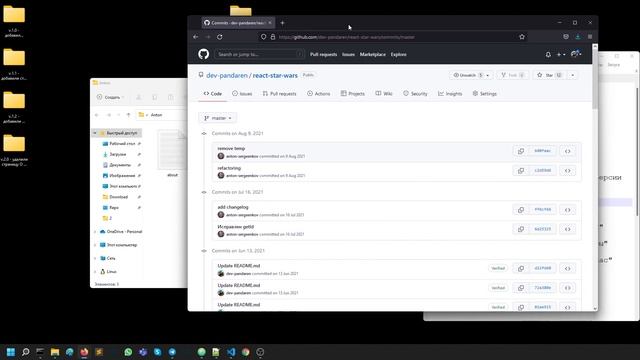Open the react-star-wars repository link
Viewport: 640px width, 360px height.
tap(275, 76)
